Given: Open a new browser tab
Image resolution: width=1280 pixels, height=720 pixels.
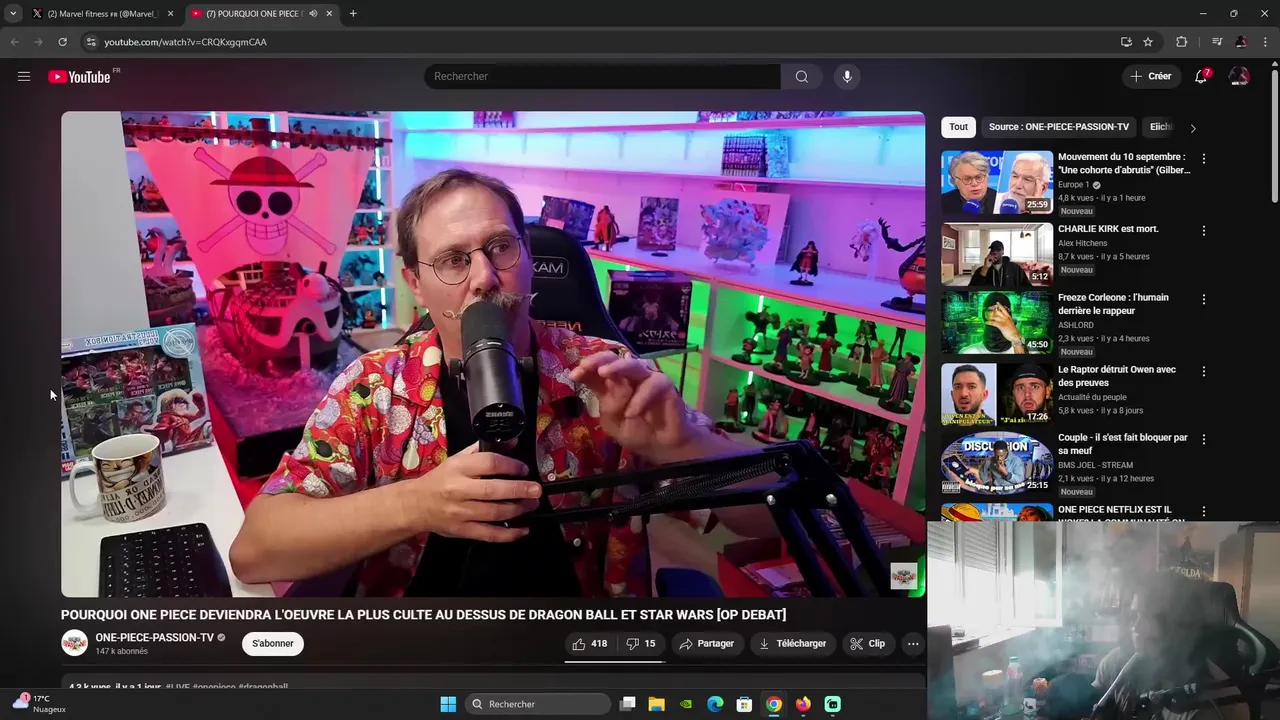Looking at the screenshot, I should (353, 14).
